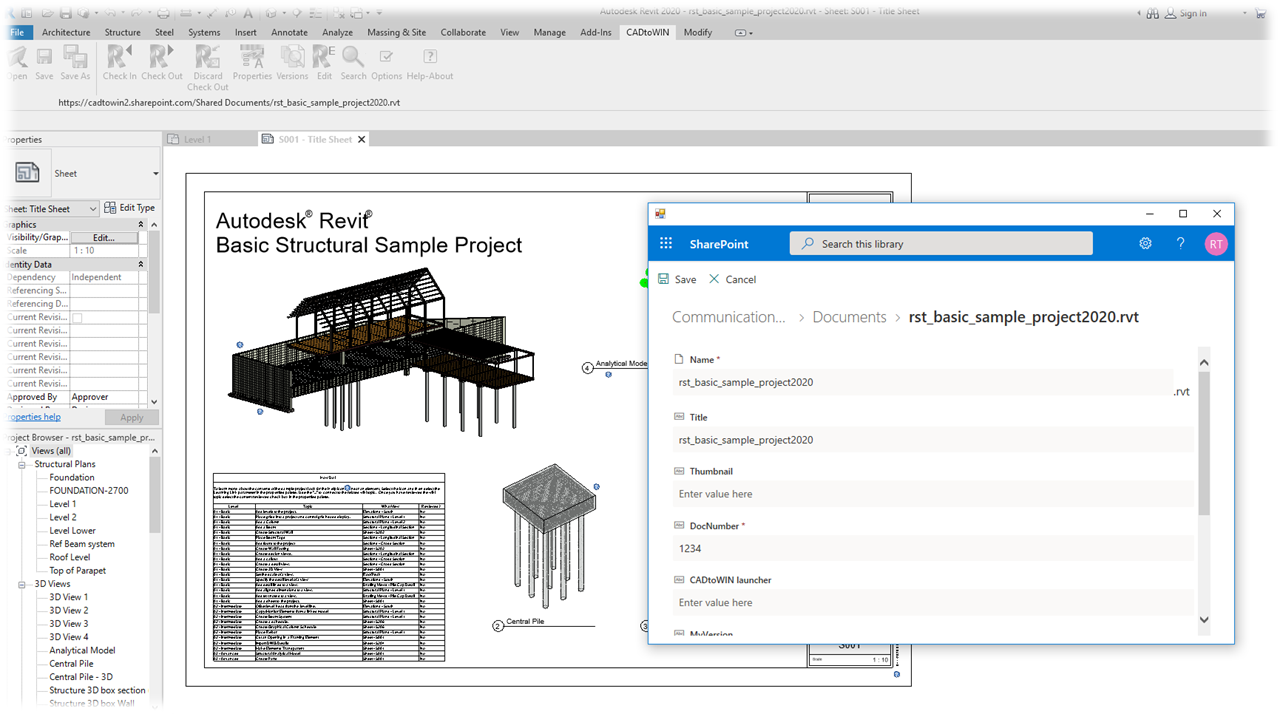This screenshot has width=1280, height=714.
Task: Collapse the 3D Views tree node
Action: [x=22, y=584]
